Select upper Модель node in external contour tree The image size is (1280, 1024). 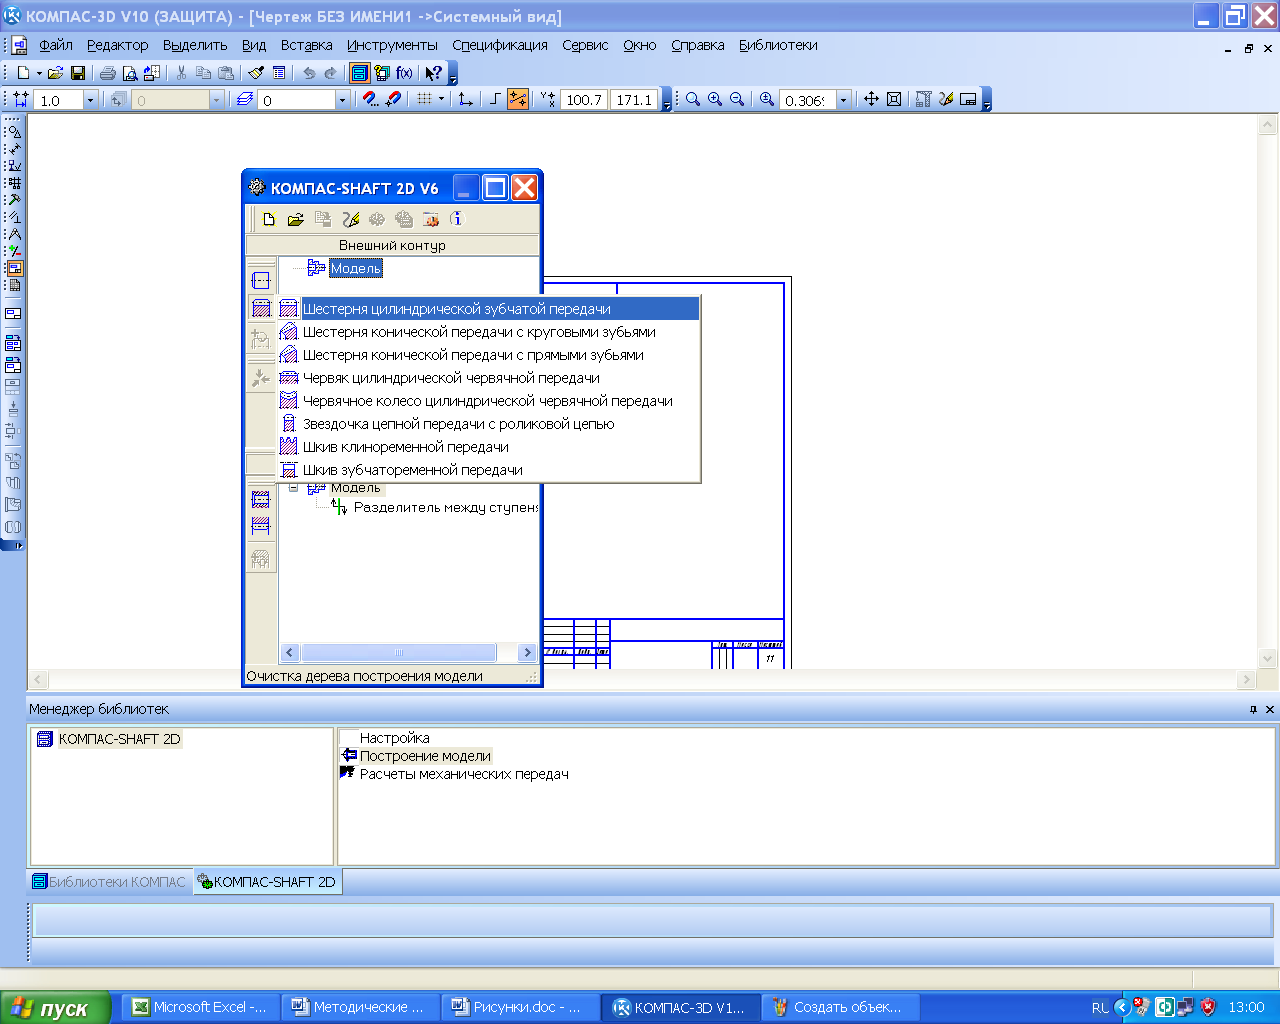coord(356,268)
